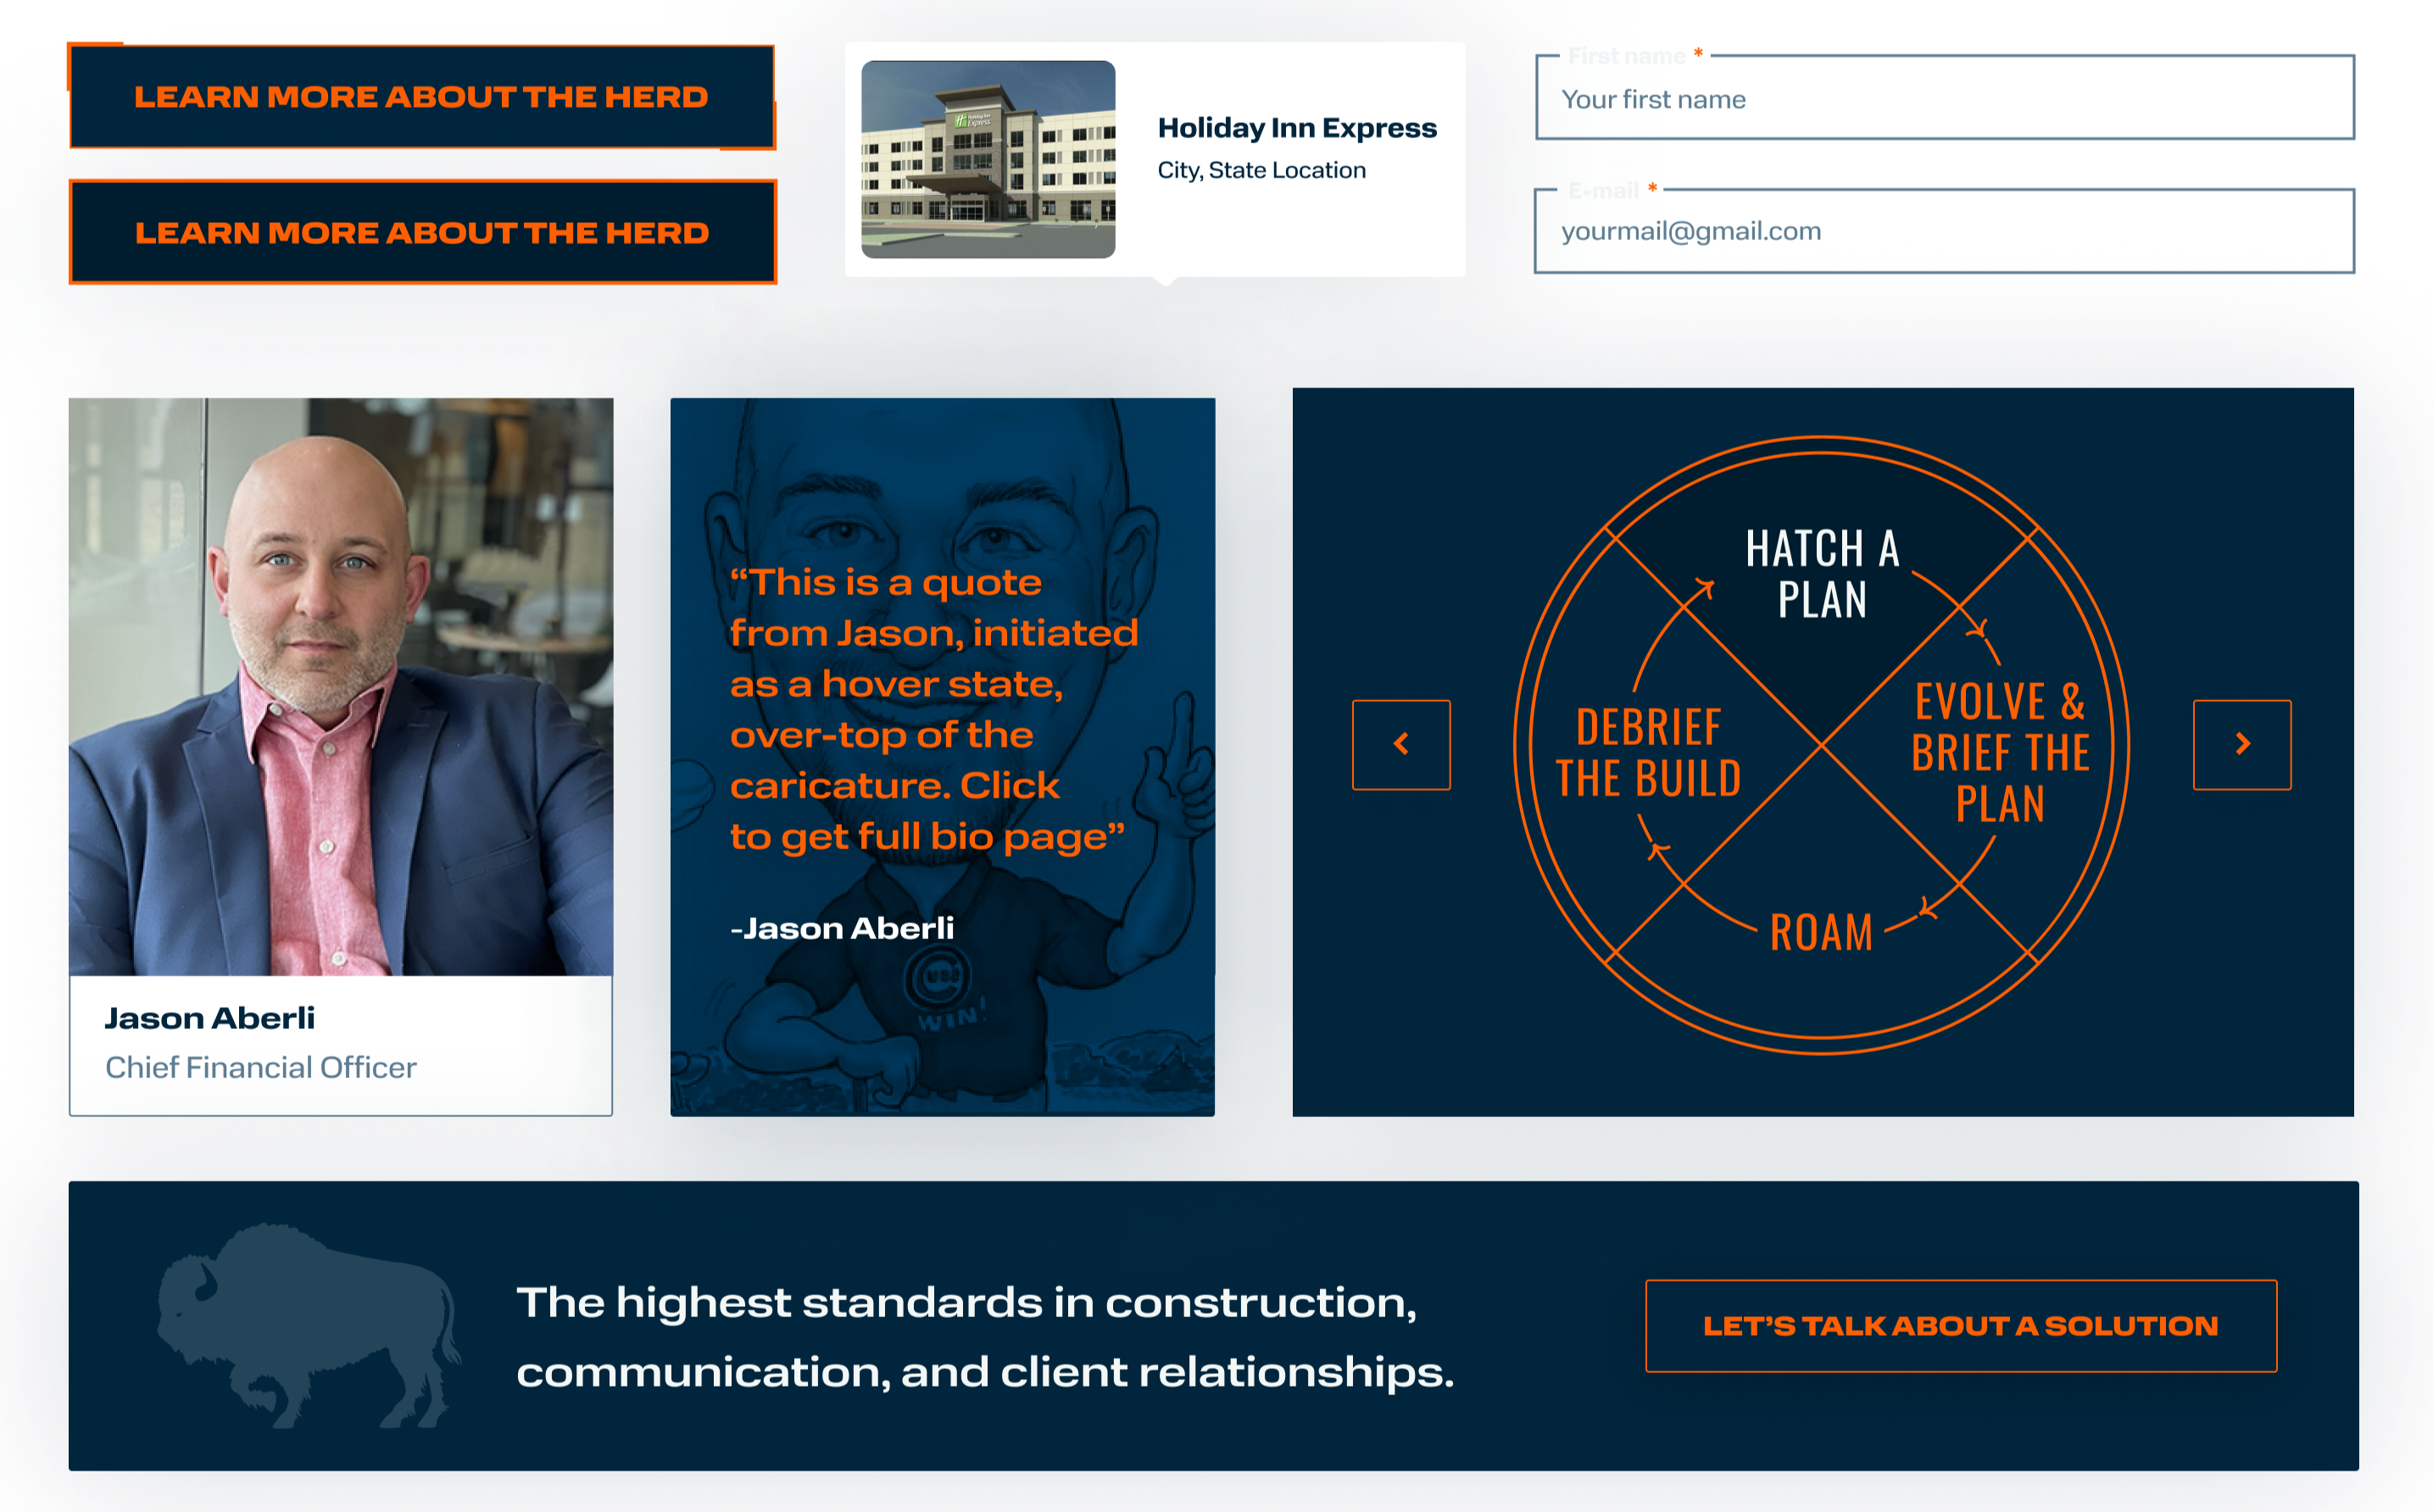This screenshot has height=1512, width=2433.
Task: Select the Debrief The Build segment
Action: click(x=1648, y=753)
